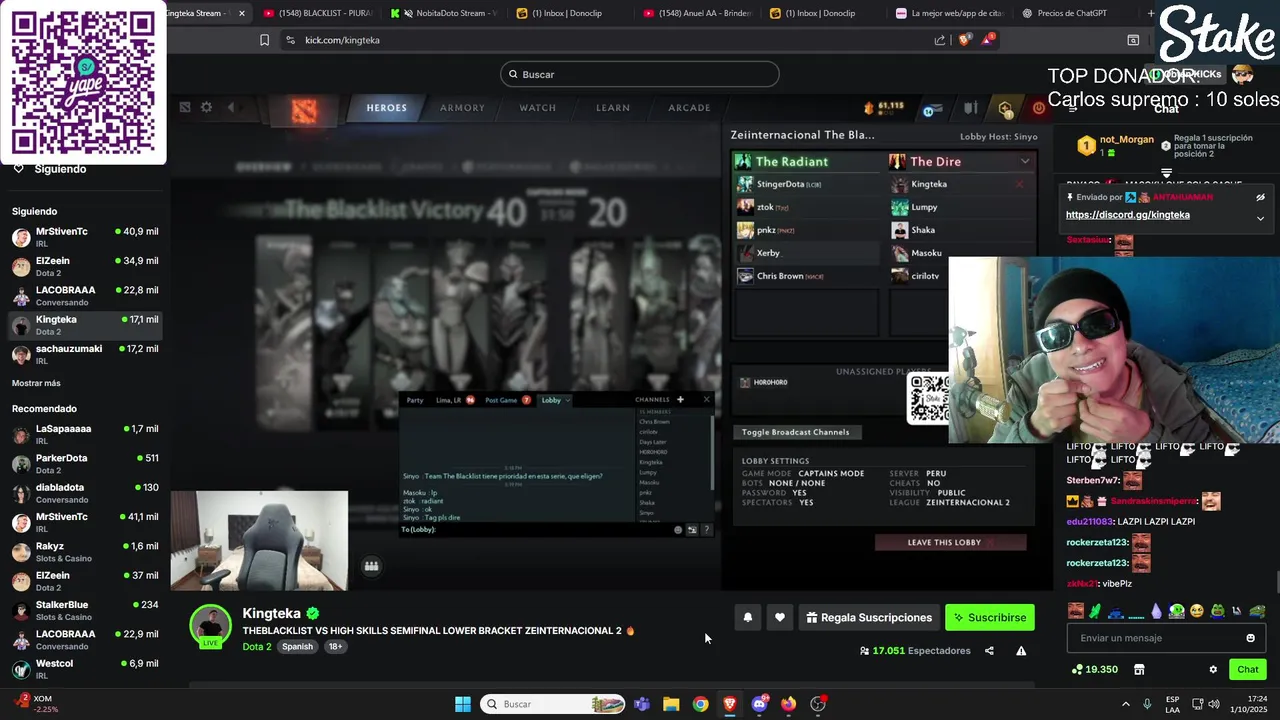
Task: Click the Dota 2 category link under title
Action: coord(256,647)
